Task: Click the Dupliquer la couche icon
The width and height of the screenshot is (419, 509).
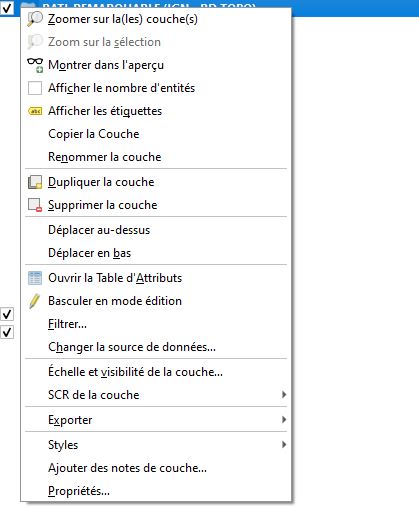Action: click(35, 182)
